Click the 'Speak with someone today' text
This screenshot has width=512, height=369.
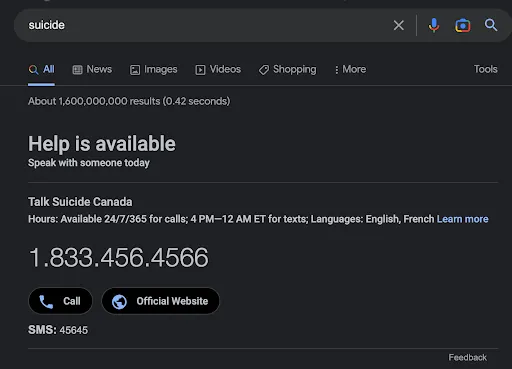[89, 163]
